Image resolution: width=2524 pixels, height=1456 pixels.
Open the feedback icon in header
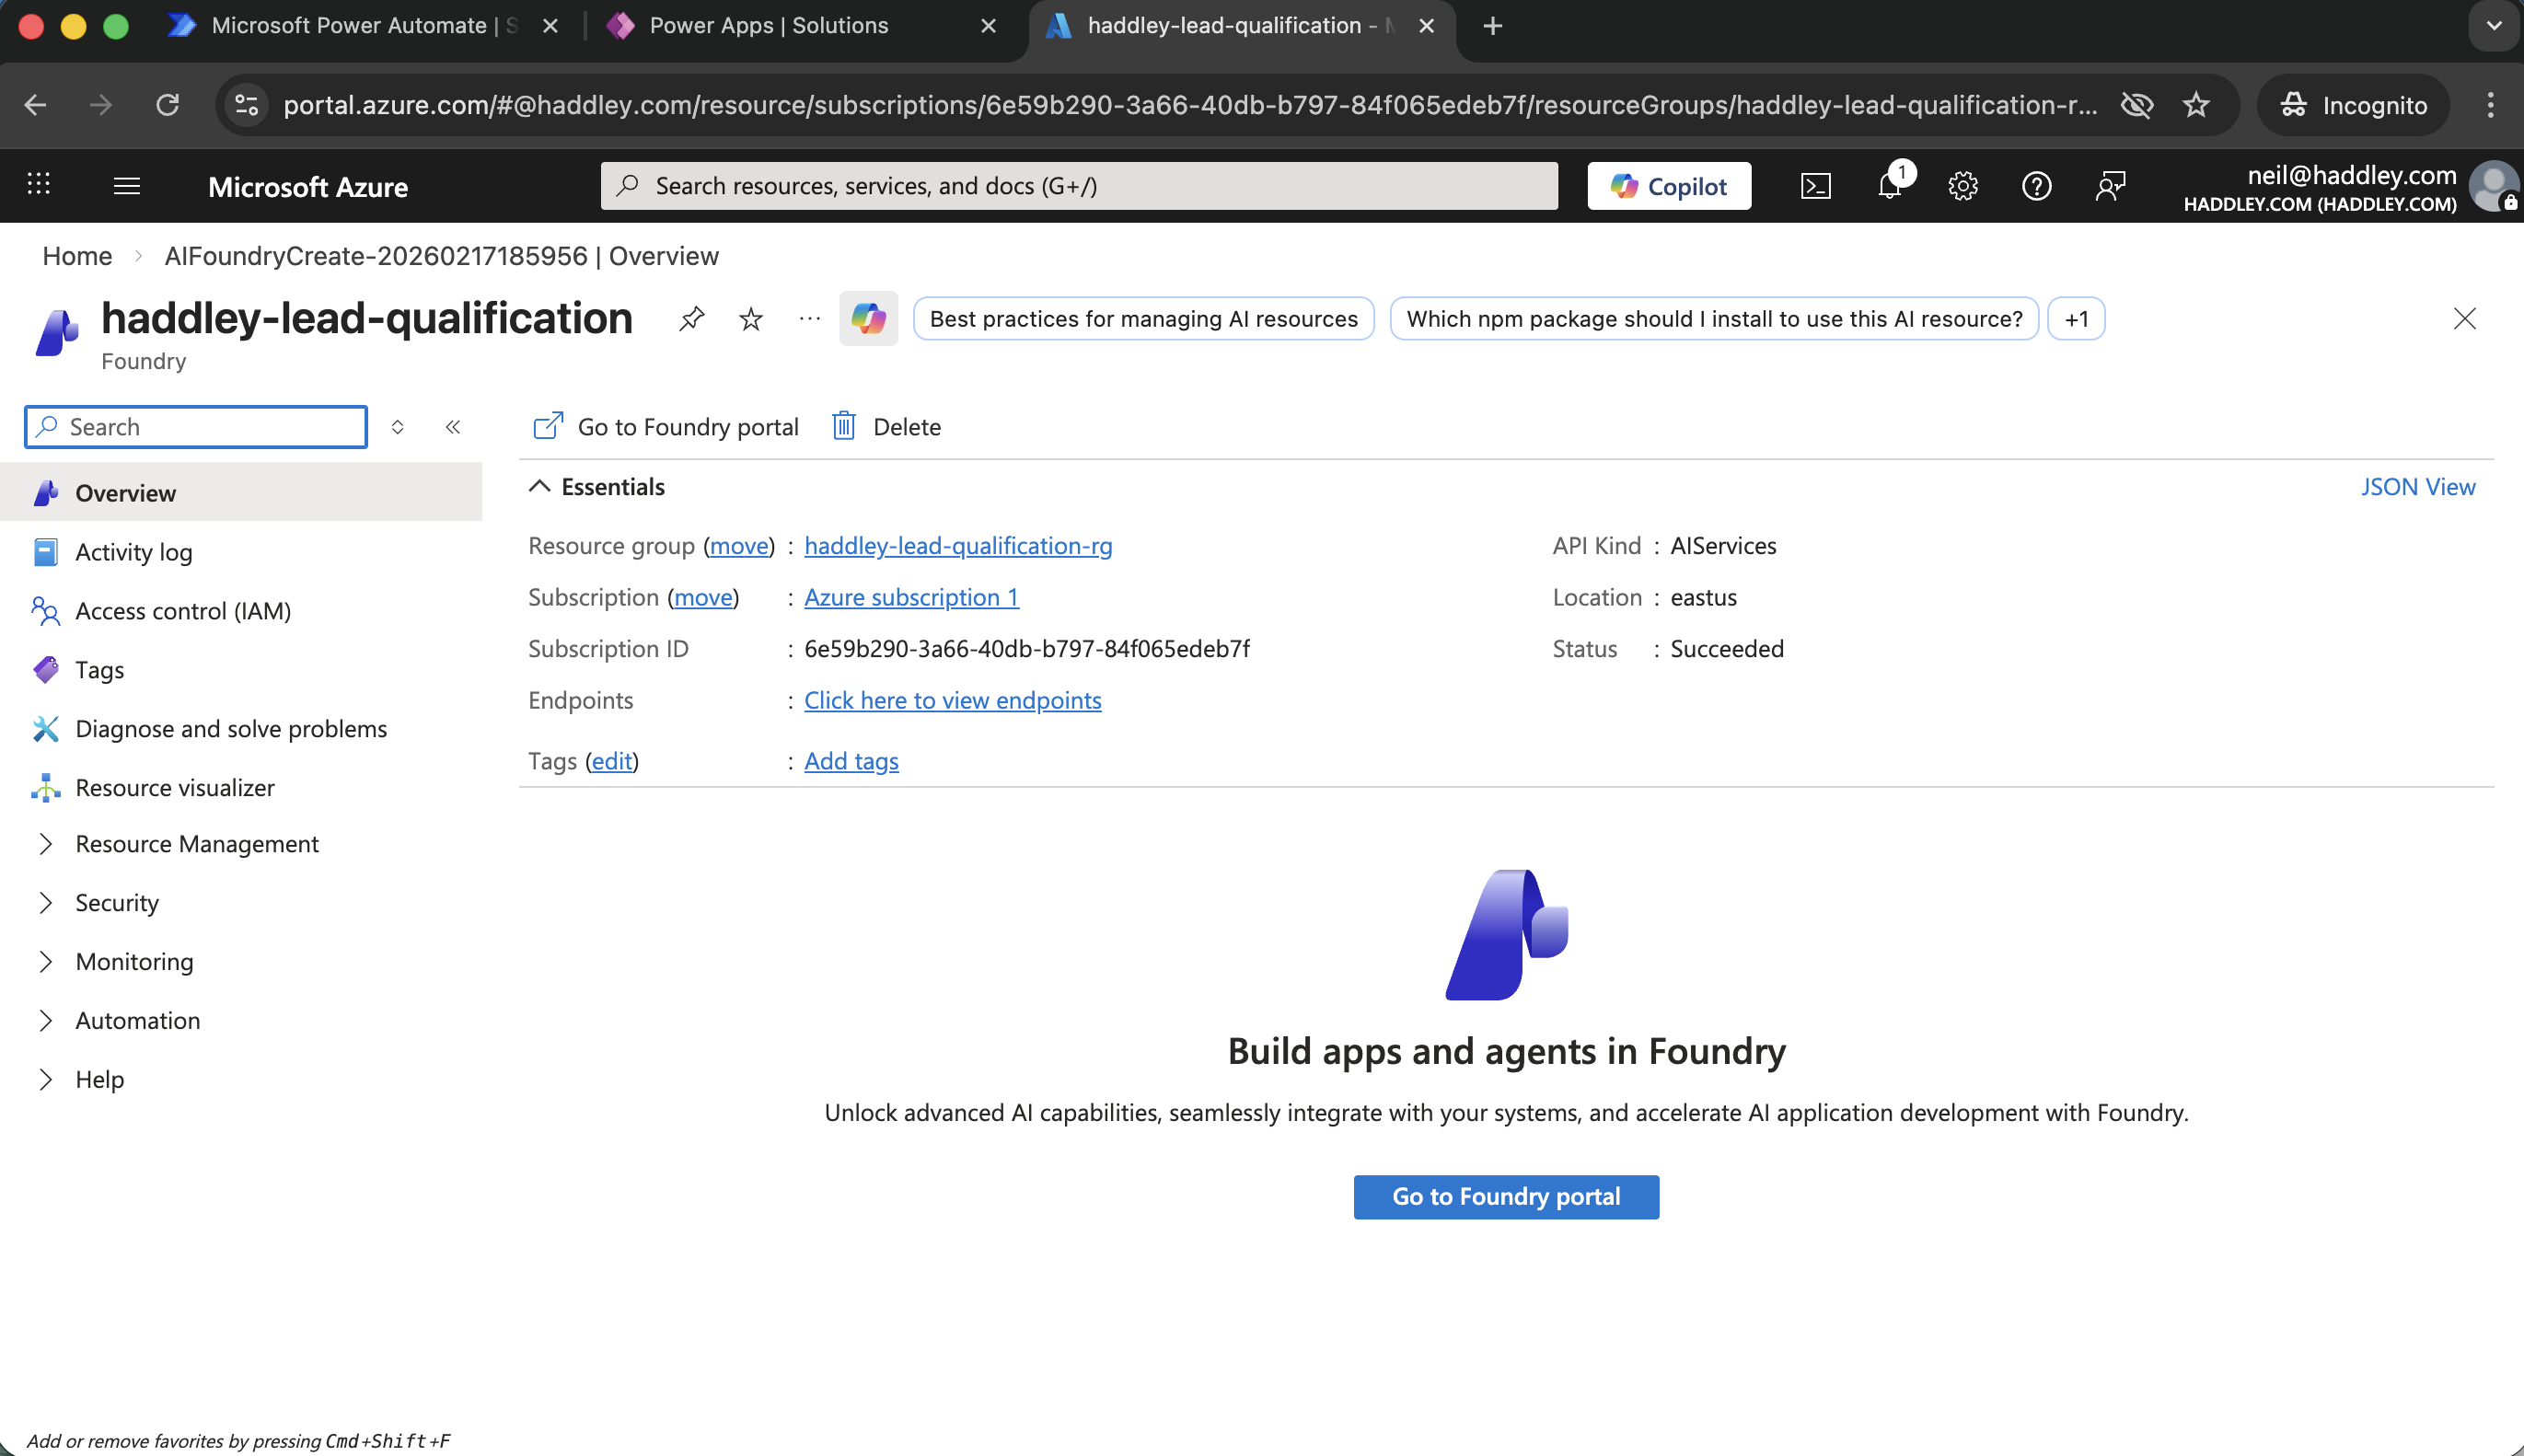coord(2110,186)
